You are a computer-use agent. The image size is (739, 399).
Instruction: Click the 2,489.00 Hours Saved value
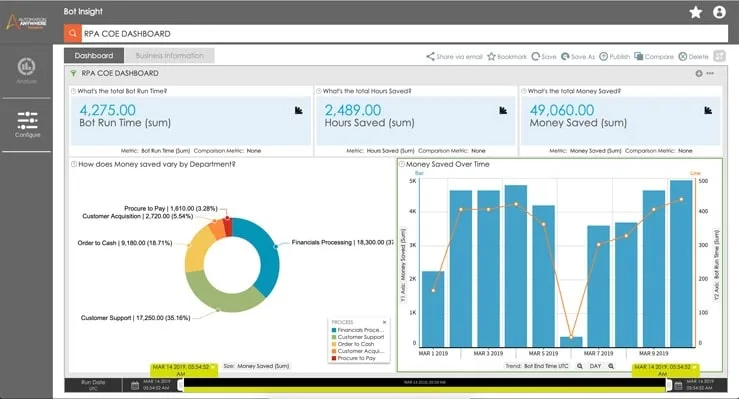pos(353,110)
